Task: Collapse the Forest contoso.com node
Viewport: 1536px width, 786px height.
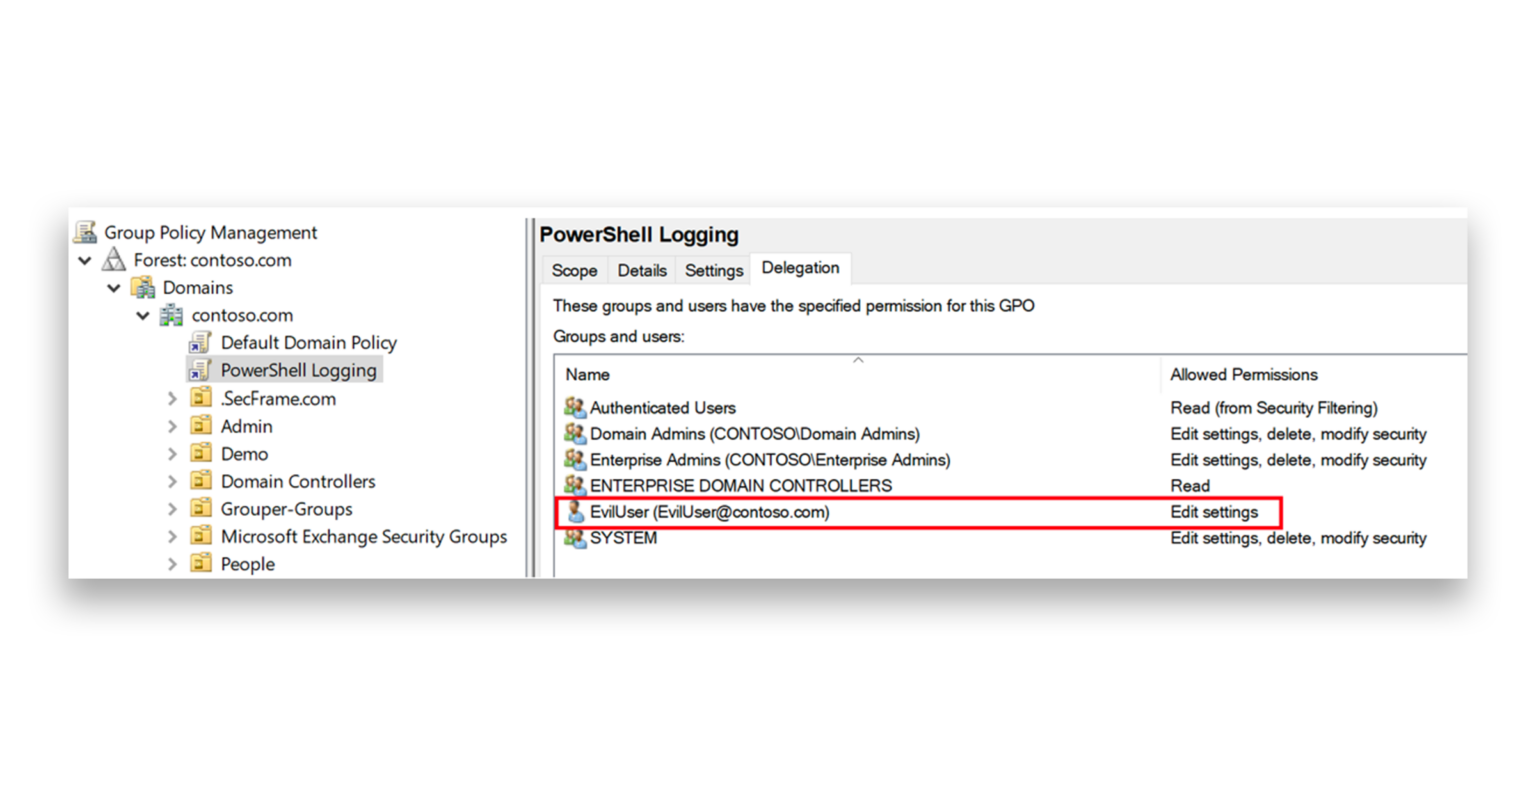Action: coord(85,260)
